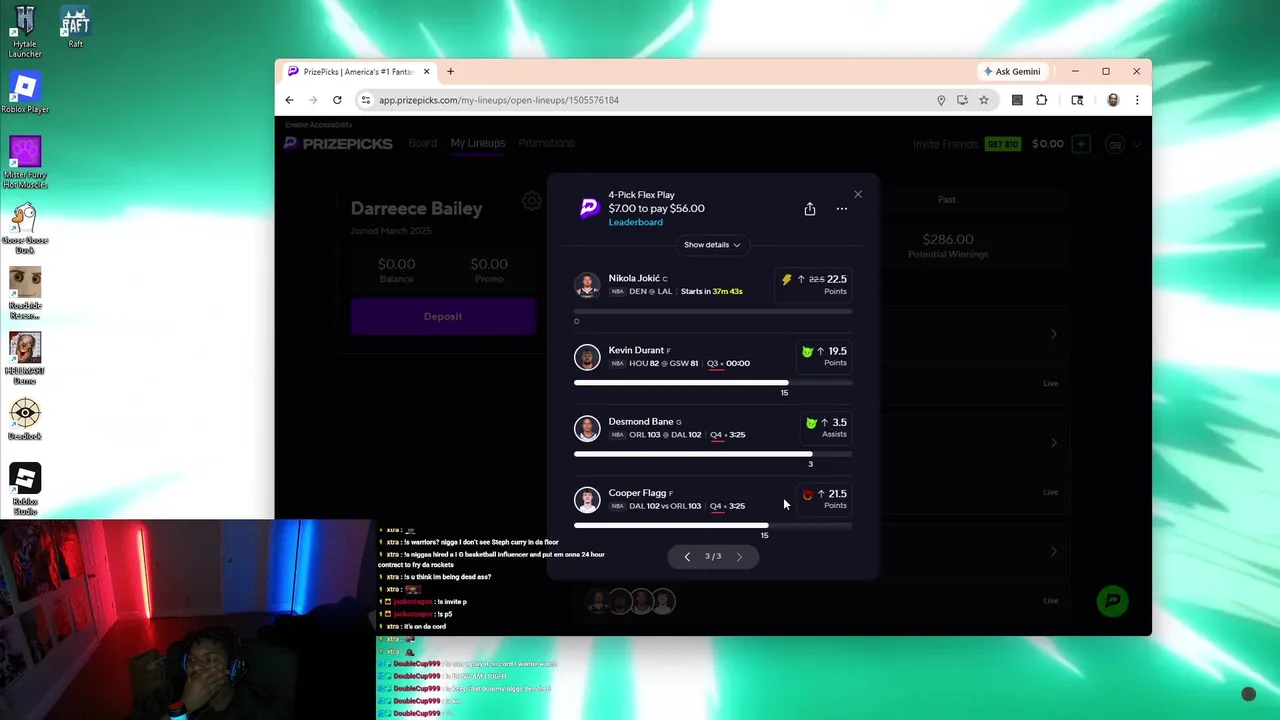Image resolution: width=1280 pixels, height=720 pixels.
Task: Click Kevin Durant 19.5 points projection
Action: [x=824, y=356]
